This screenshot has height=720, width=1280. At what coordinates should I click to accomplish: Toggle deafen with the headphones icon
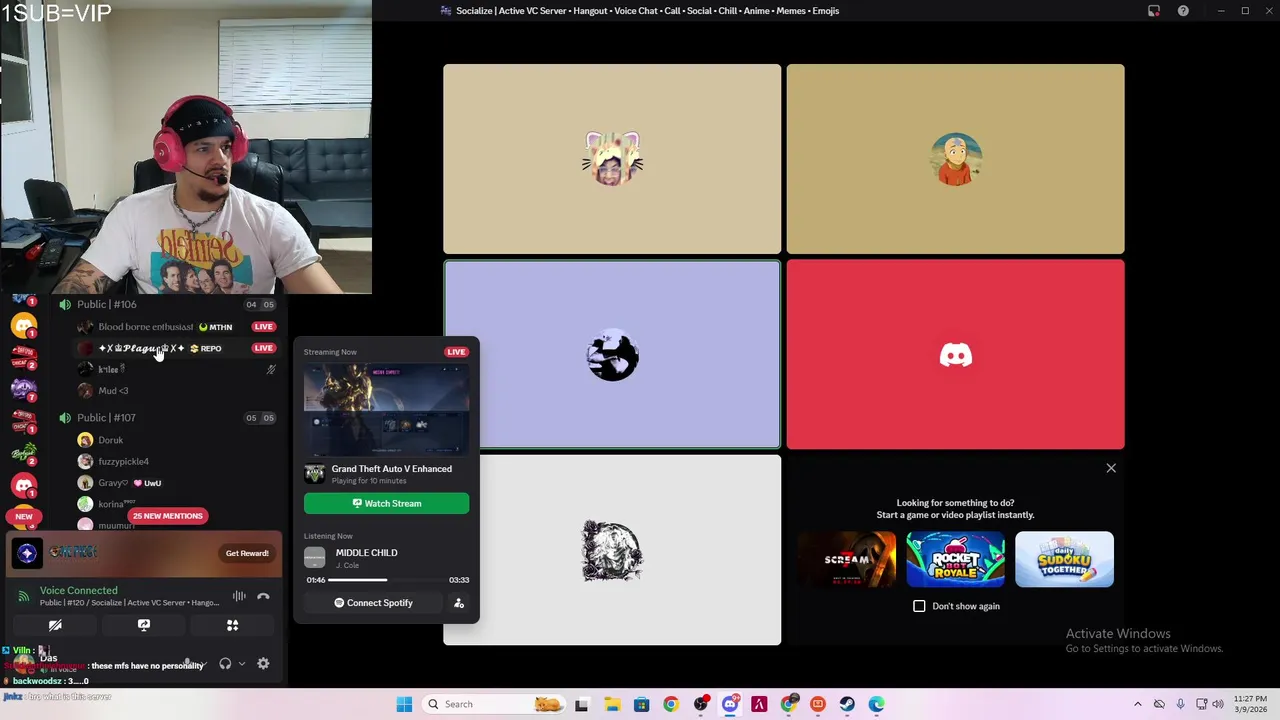tap(225, 664)
